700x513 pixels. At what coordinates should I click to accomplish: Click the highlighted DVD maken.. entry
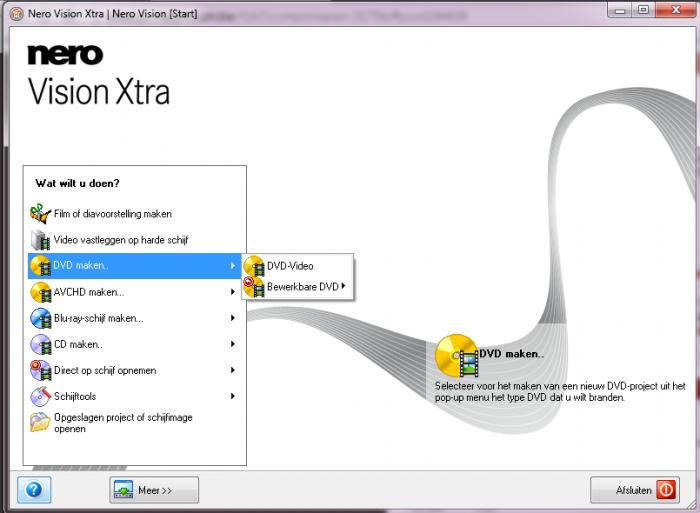point(134,266)
